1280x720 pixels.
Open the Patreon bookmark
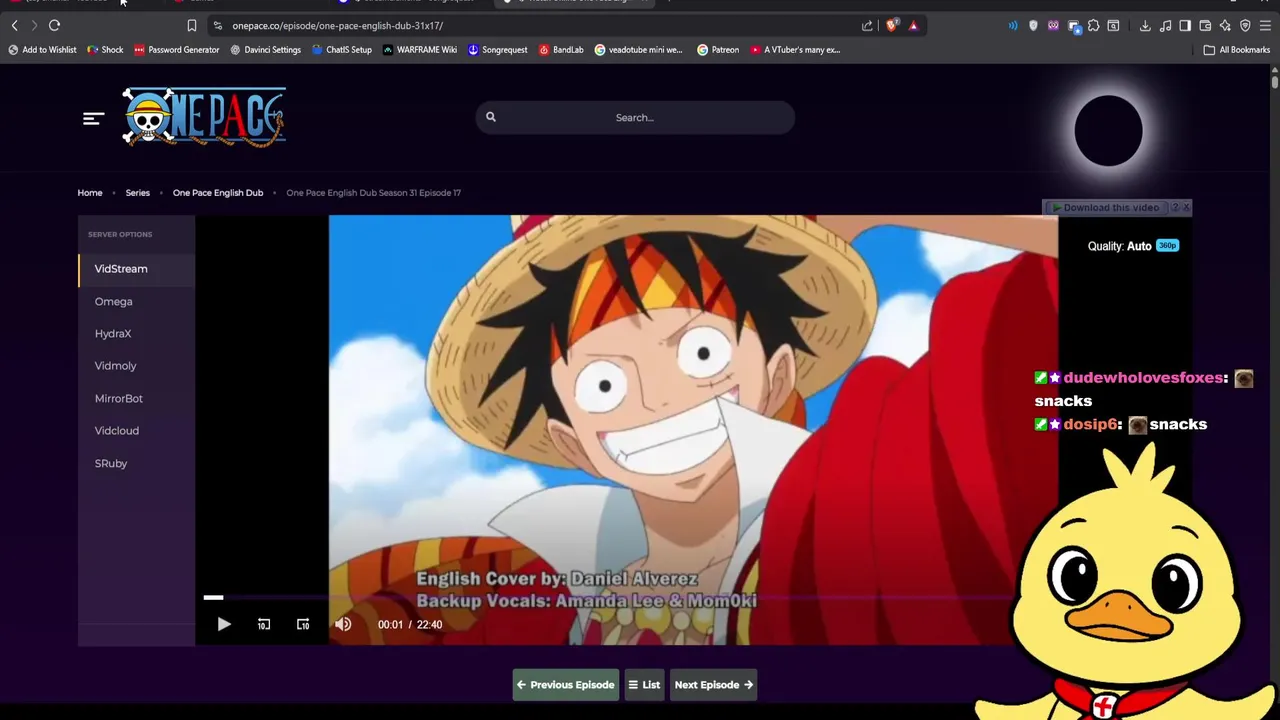coord(718,49)
